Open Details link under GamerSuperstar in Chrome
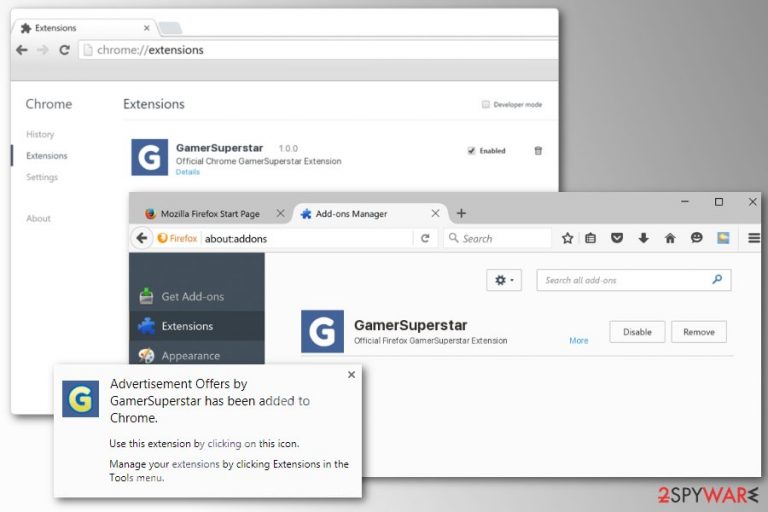This screenshot has width=768, height=512. pyautogui.click(x=188, y=172)
